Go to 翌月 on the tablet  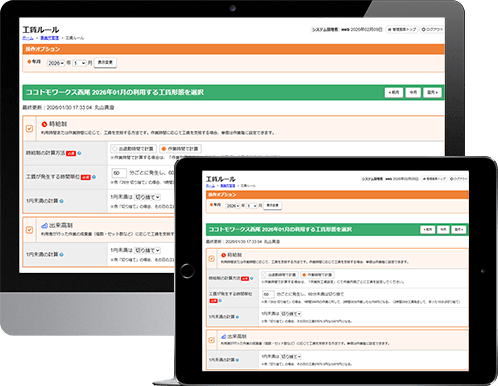coord(459,230)
